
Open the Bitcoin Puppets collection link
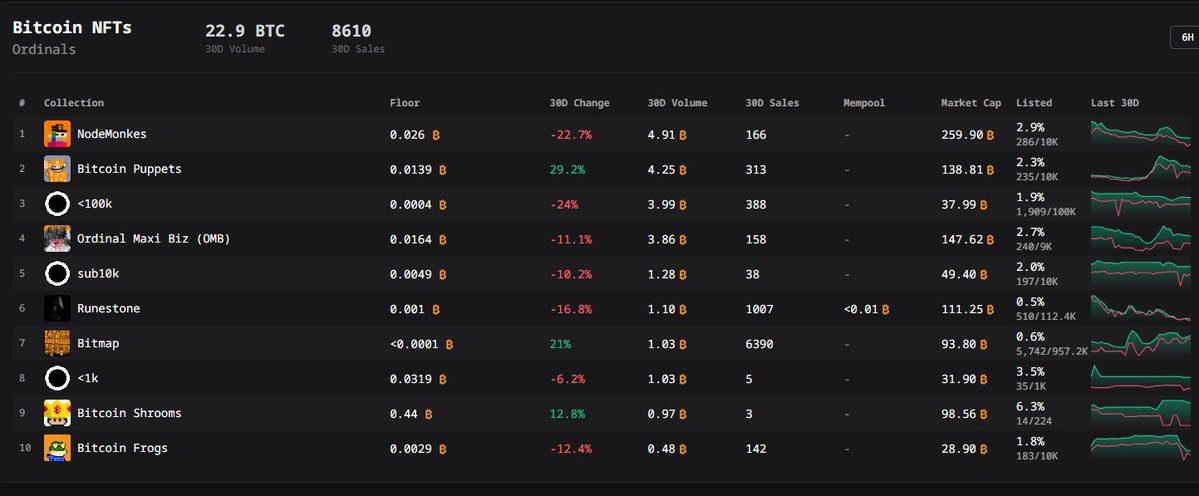click(129, 169)
